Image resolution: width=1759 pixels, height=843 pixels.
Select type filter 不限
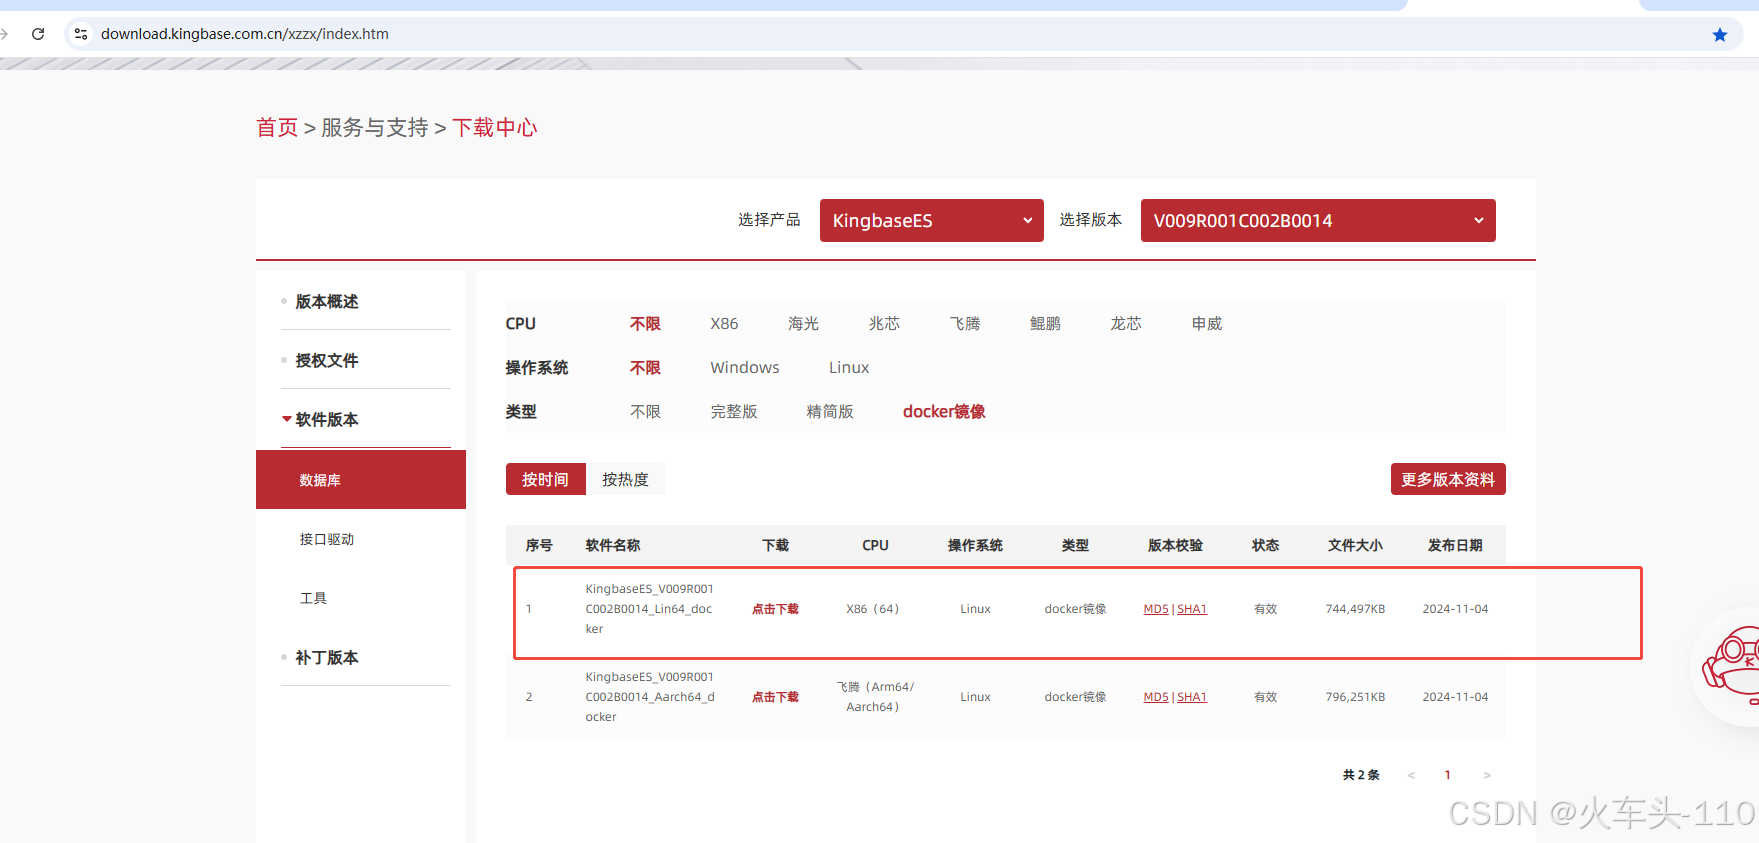pyautogui.click(x=645, y=412)
